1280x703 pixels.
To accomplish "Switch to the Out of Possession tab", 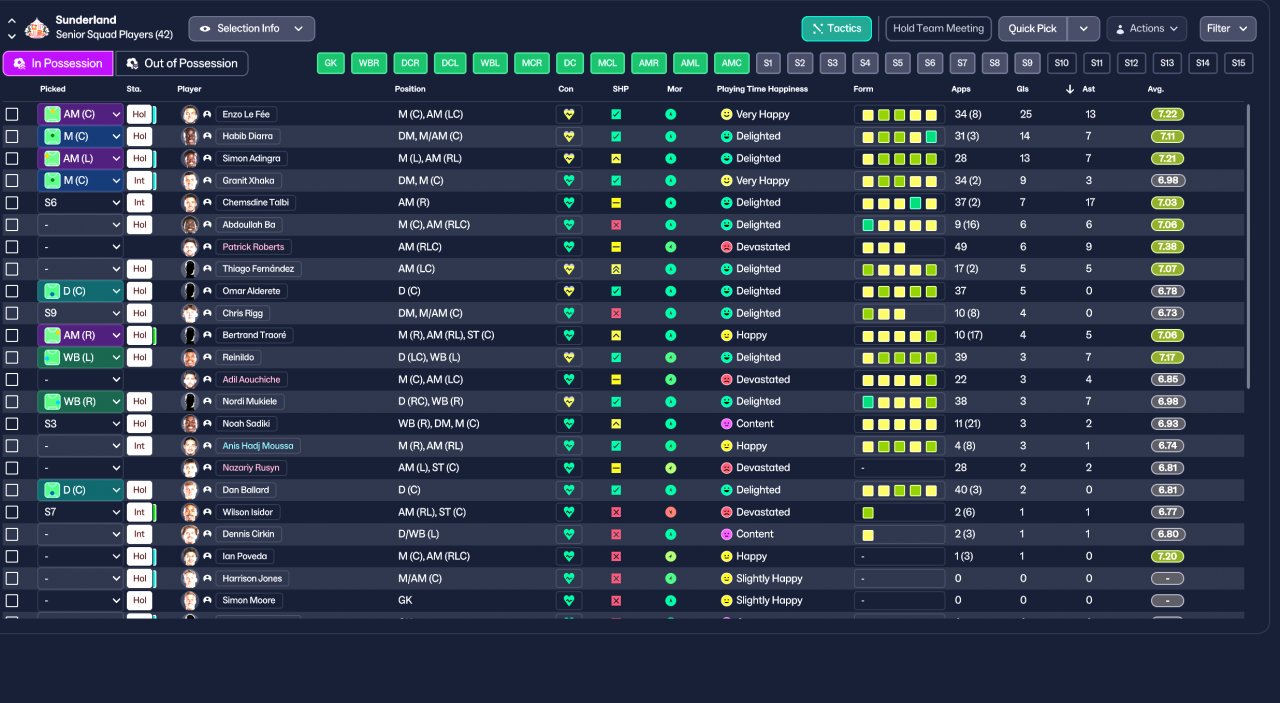I will 182,63.
